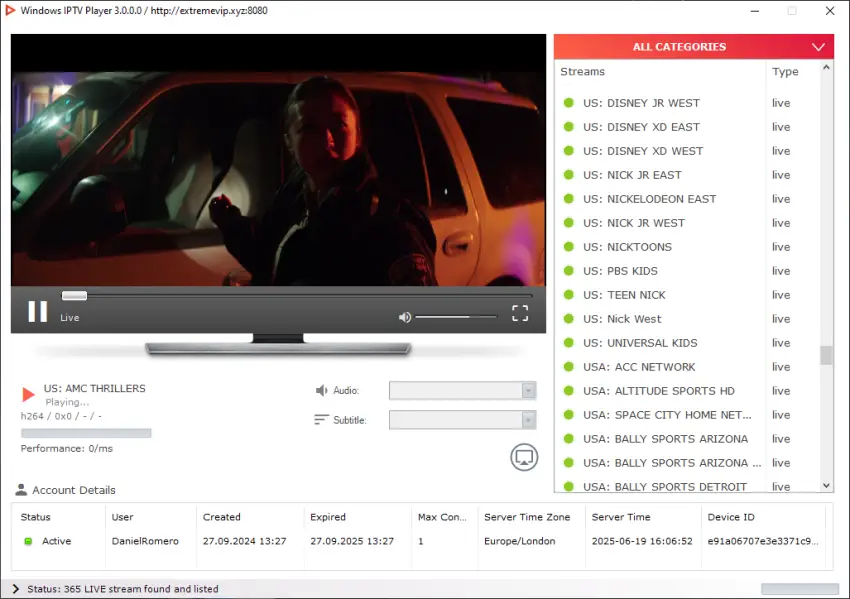The width and height of the screenshot is (850, 599).
Task: Close the IPTV Player window
Action: tap(830, 11)
